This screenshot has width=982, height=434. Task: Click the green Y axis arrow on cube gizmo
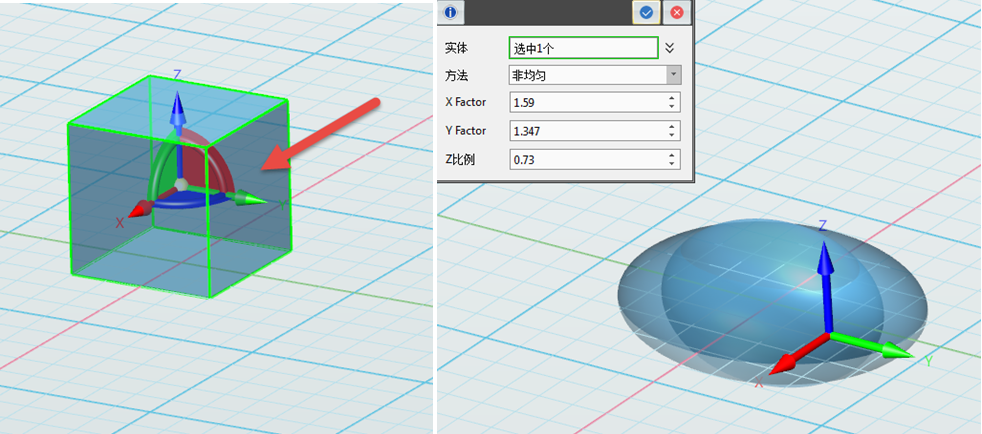(x=250, y=200)
